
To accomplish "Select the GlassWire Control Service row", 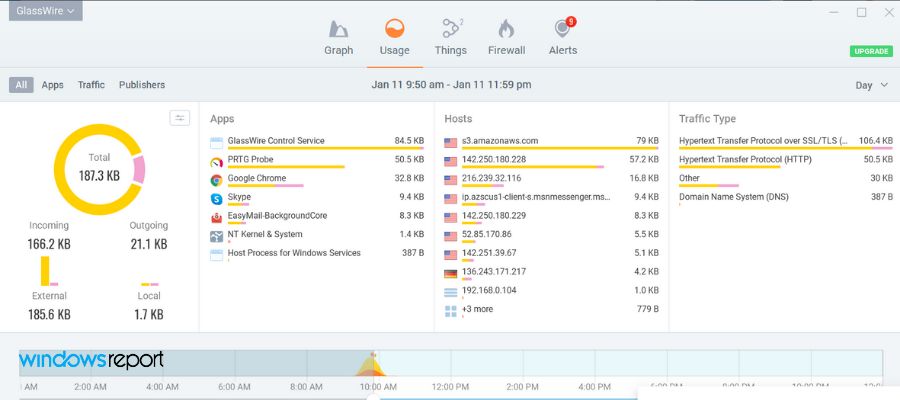I will (317, 142).
